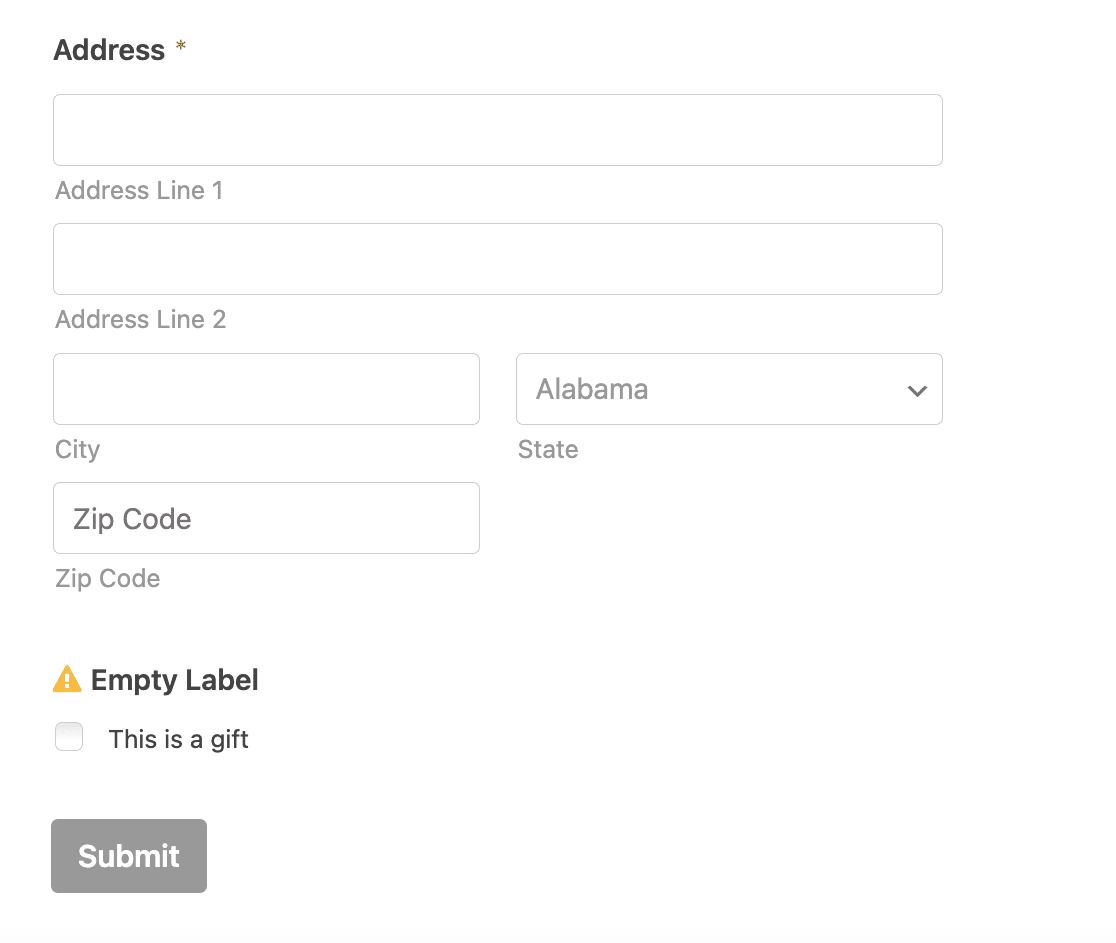The image size is (1116, 943).
Task: Click the 'Address Line 2' sublabel
Action: pos(141,319)
